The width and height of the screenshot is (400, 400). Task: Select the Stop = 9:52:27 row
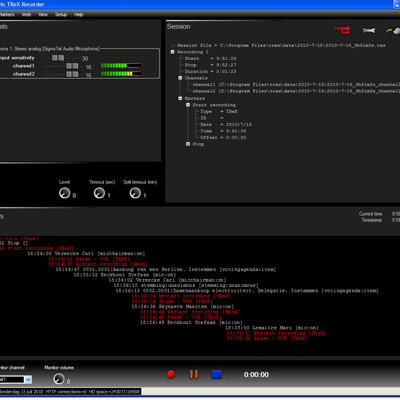tap(211, 65)
